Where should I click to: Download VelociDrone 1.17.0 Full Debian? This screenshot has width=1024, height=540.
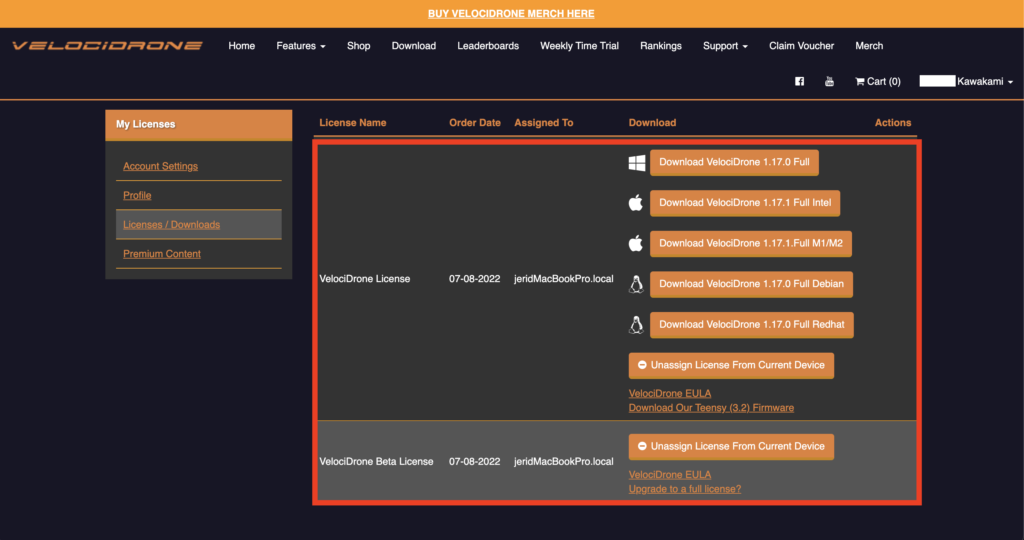[x=752, y=284]
